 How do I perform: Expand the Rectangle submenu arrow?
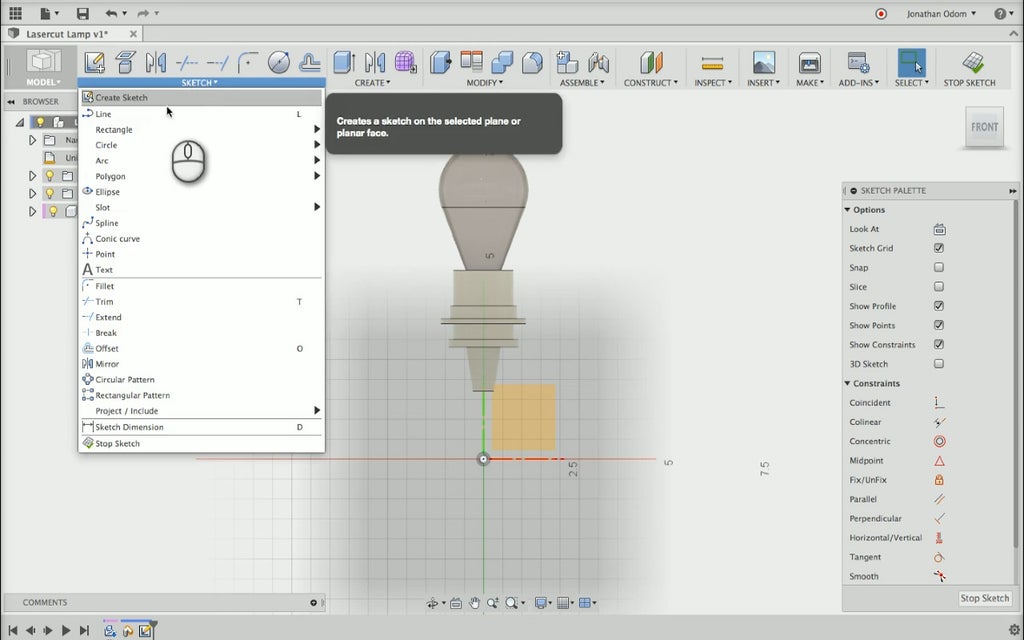click(317, 130)
